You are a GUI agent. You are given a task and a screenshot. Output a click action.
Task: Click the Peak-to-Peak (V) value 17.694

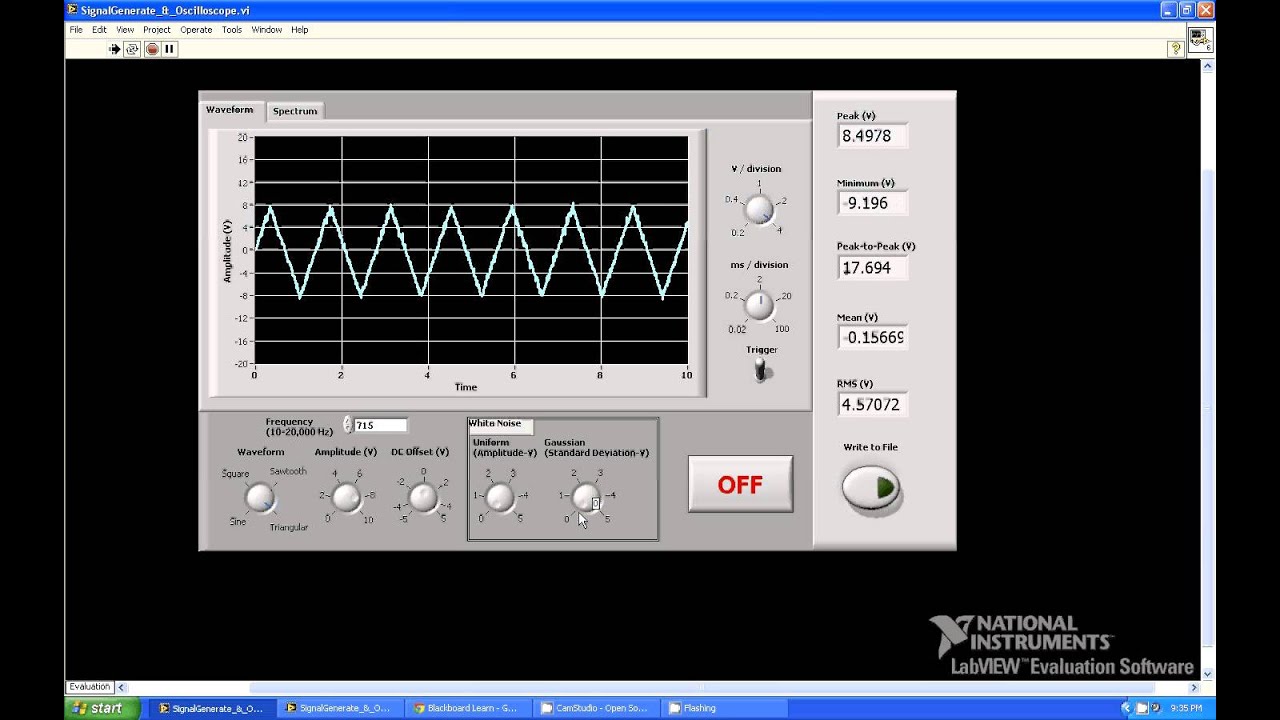click(x=872, y=268)
